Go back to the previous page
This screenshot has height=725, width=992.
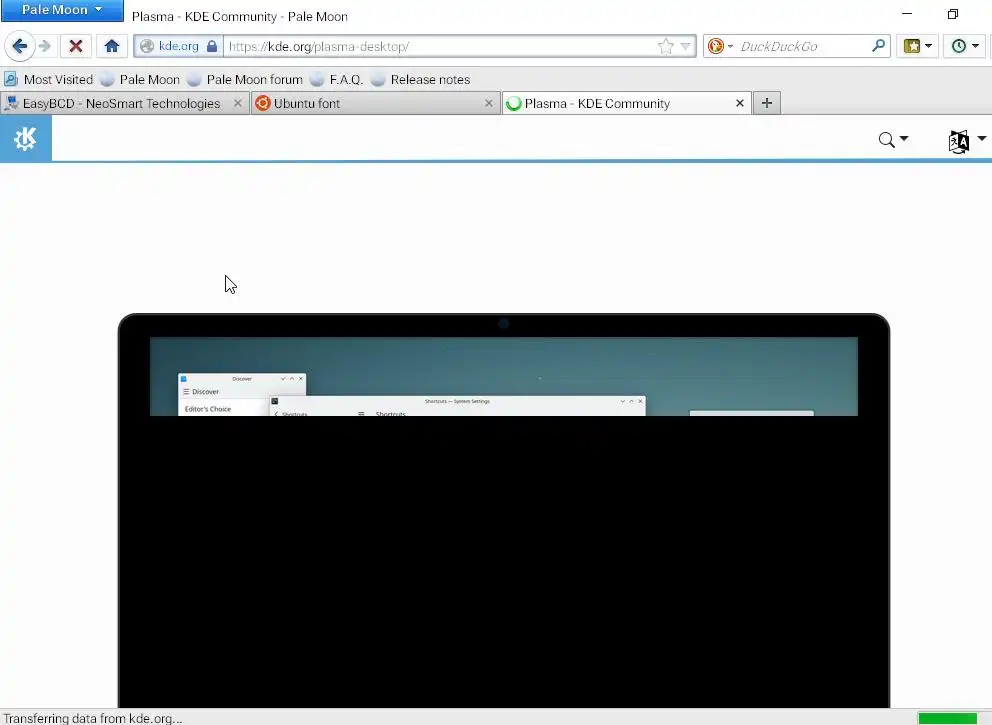coord(20,46)
